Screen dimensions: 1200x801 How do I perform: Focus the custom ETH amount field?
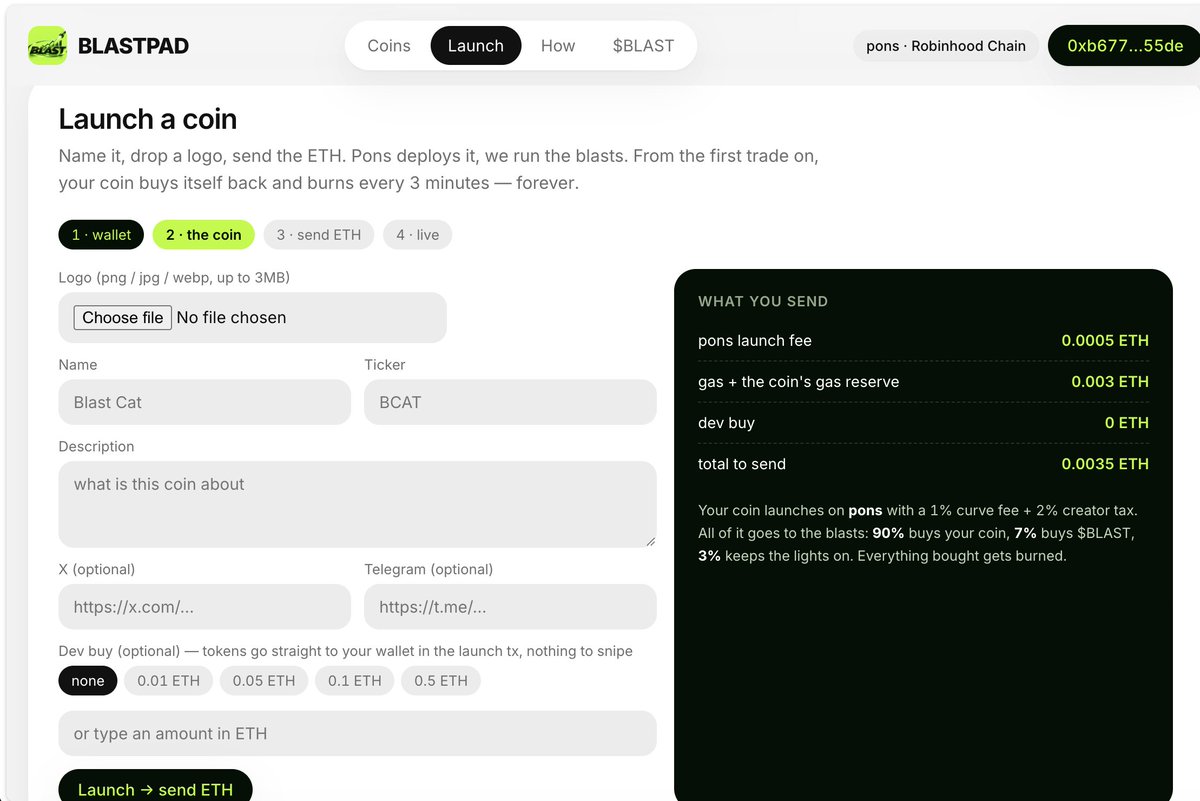357,733
